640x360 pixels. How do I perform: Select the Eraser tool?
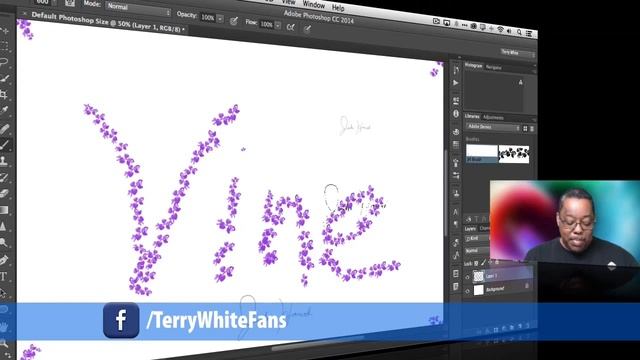(4, 193)
